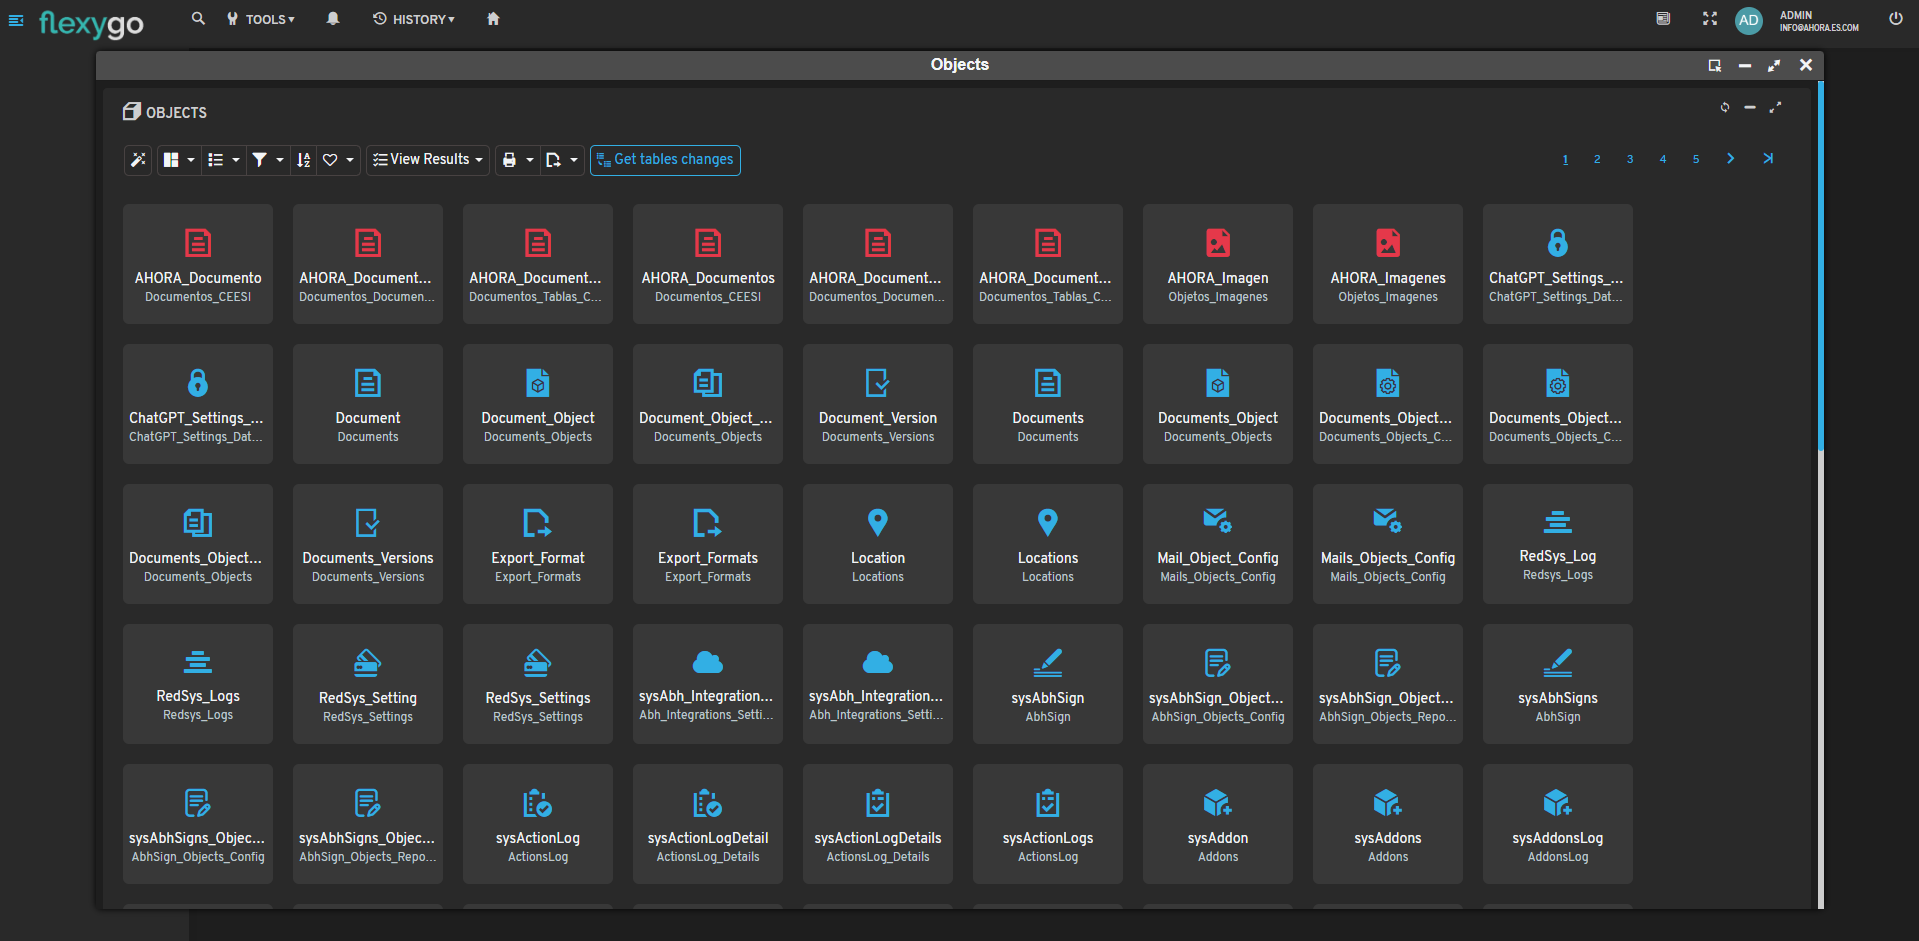The height and width of the screenshot is (941, 1919).
Task: Click the magic wand toolbar icon
Action: (138, 160)
